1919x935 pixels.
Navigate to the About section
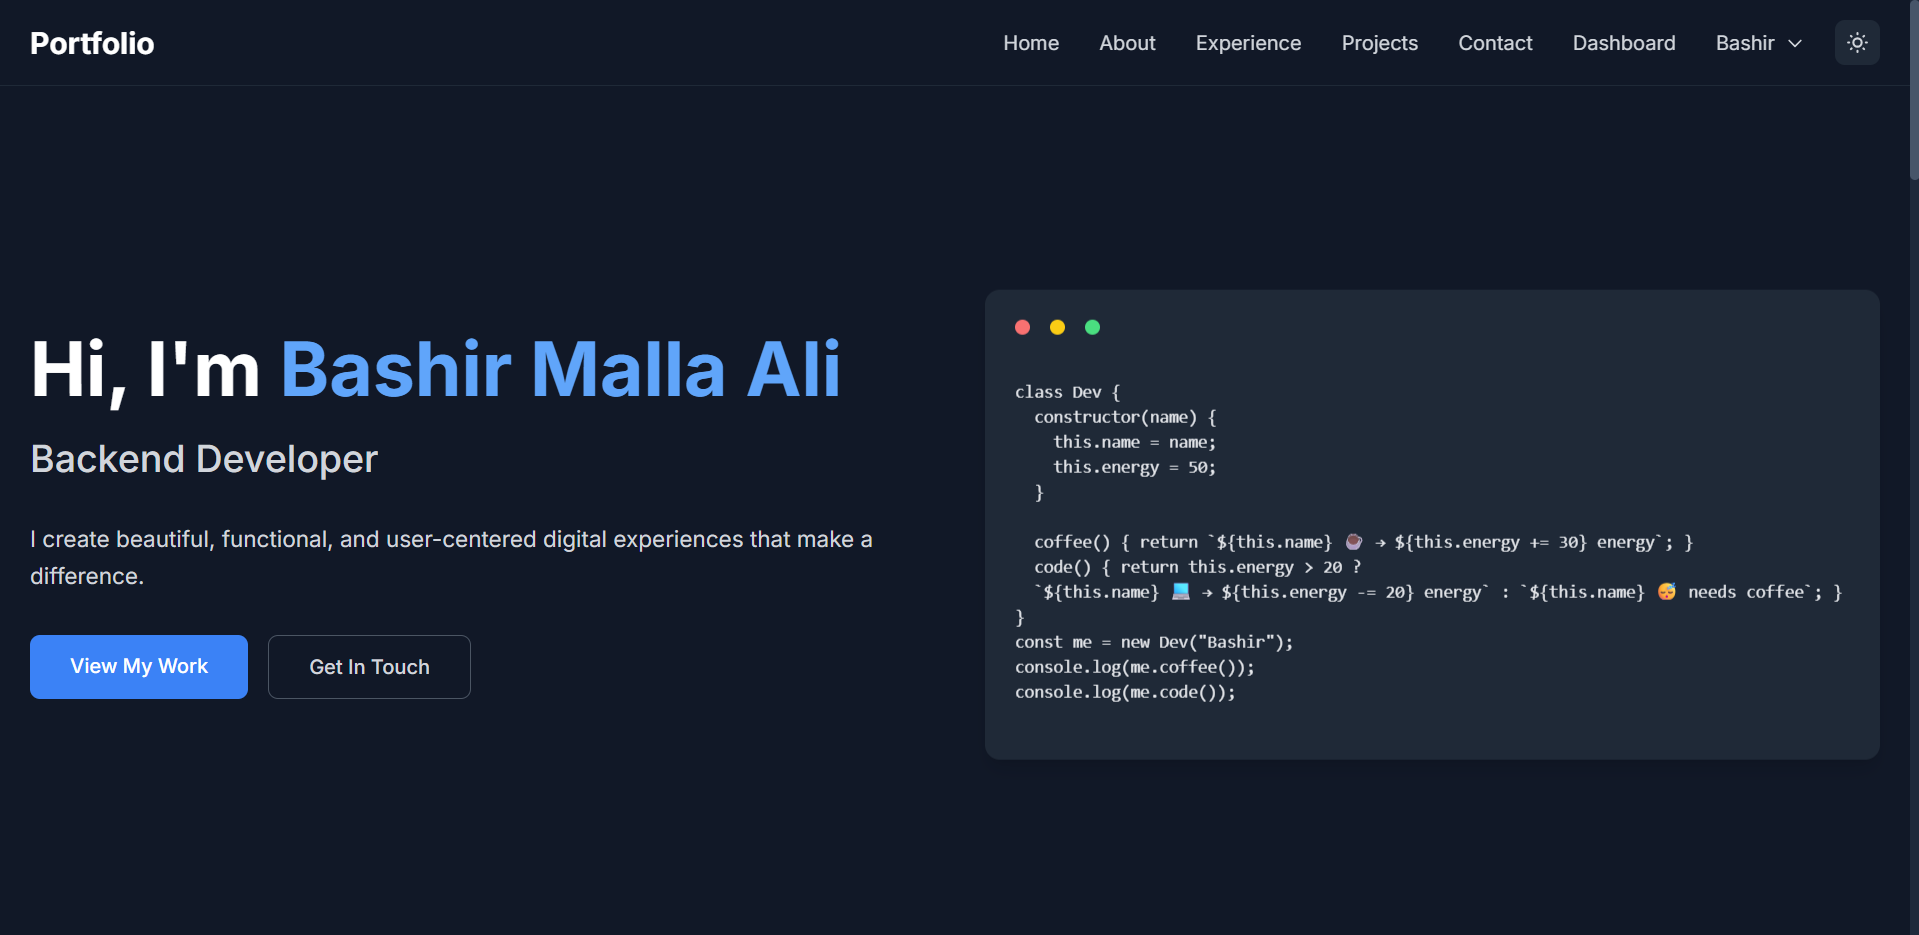click(1126, 42)
